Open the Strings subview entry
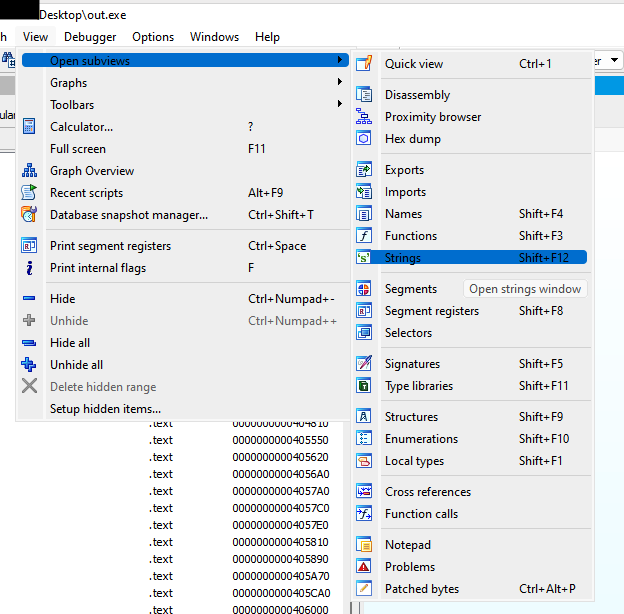 point(472,257)
